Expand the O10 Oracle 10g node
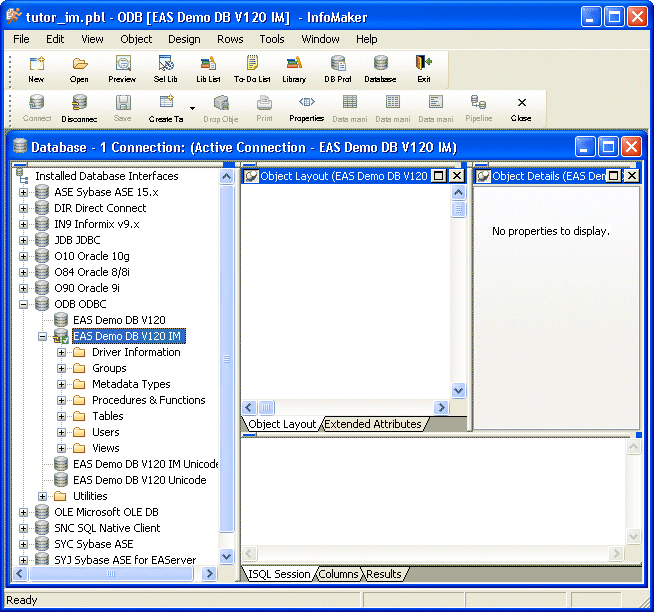 (x=23, y=256)
